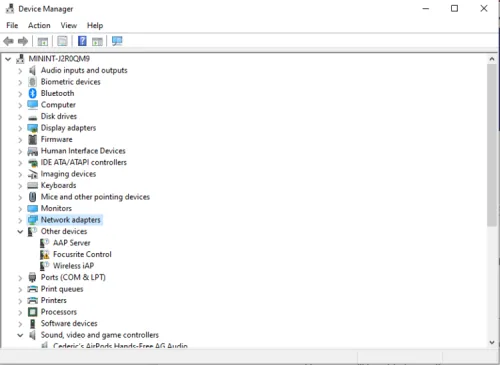Viewport: 500px width, 365px height.
Task: Open the Action menu
Action: pyautogui.click(x=39, y=25)
